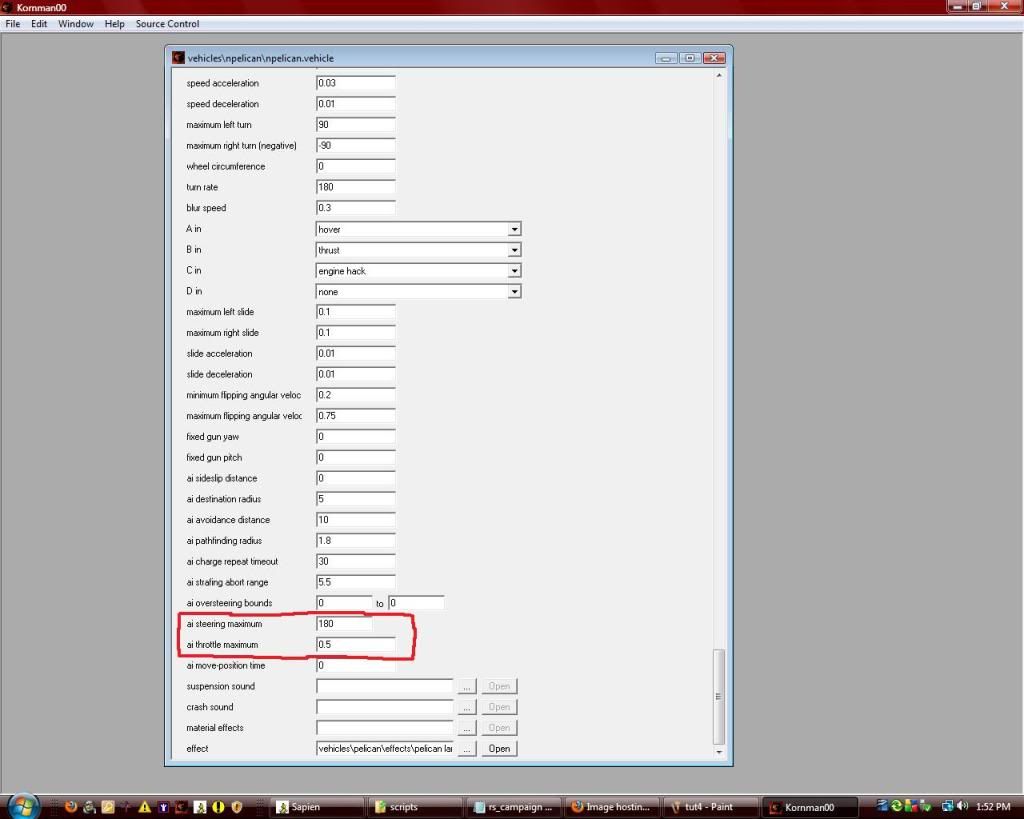Click the ai steering maximum field

pyautogui.click(x=344, y=624)
